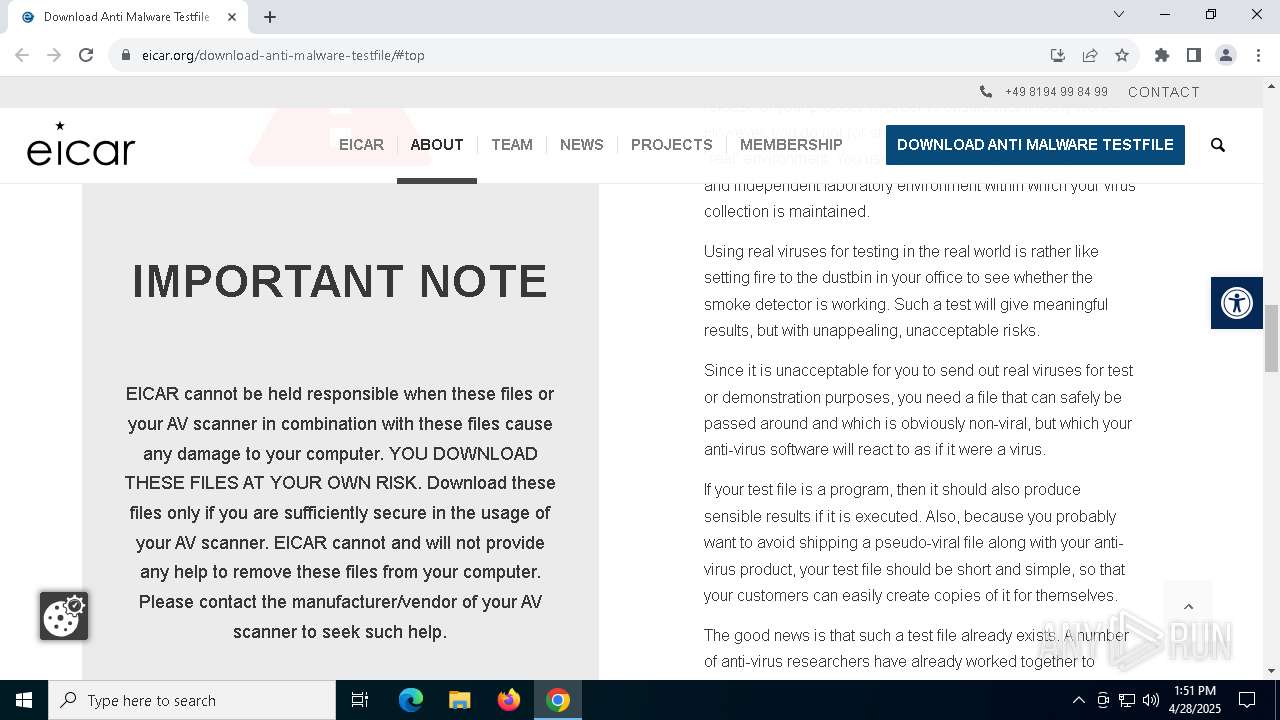The width and height of the screenshot is (1280, 720).
Task: Click the browser forward arrow
Action: (x=54, y=55)
